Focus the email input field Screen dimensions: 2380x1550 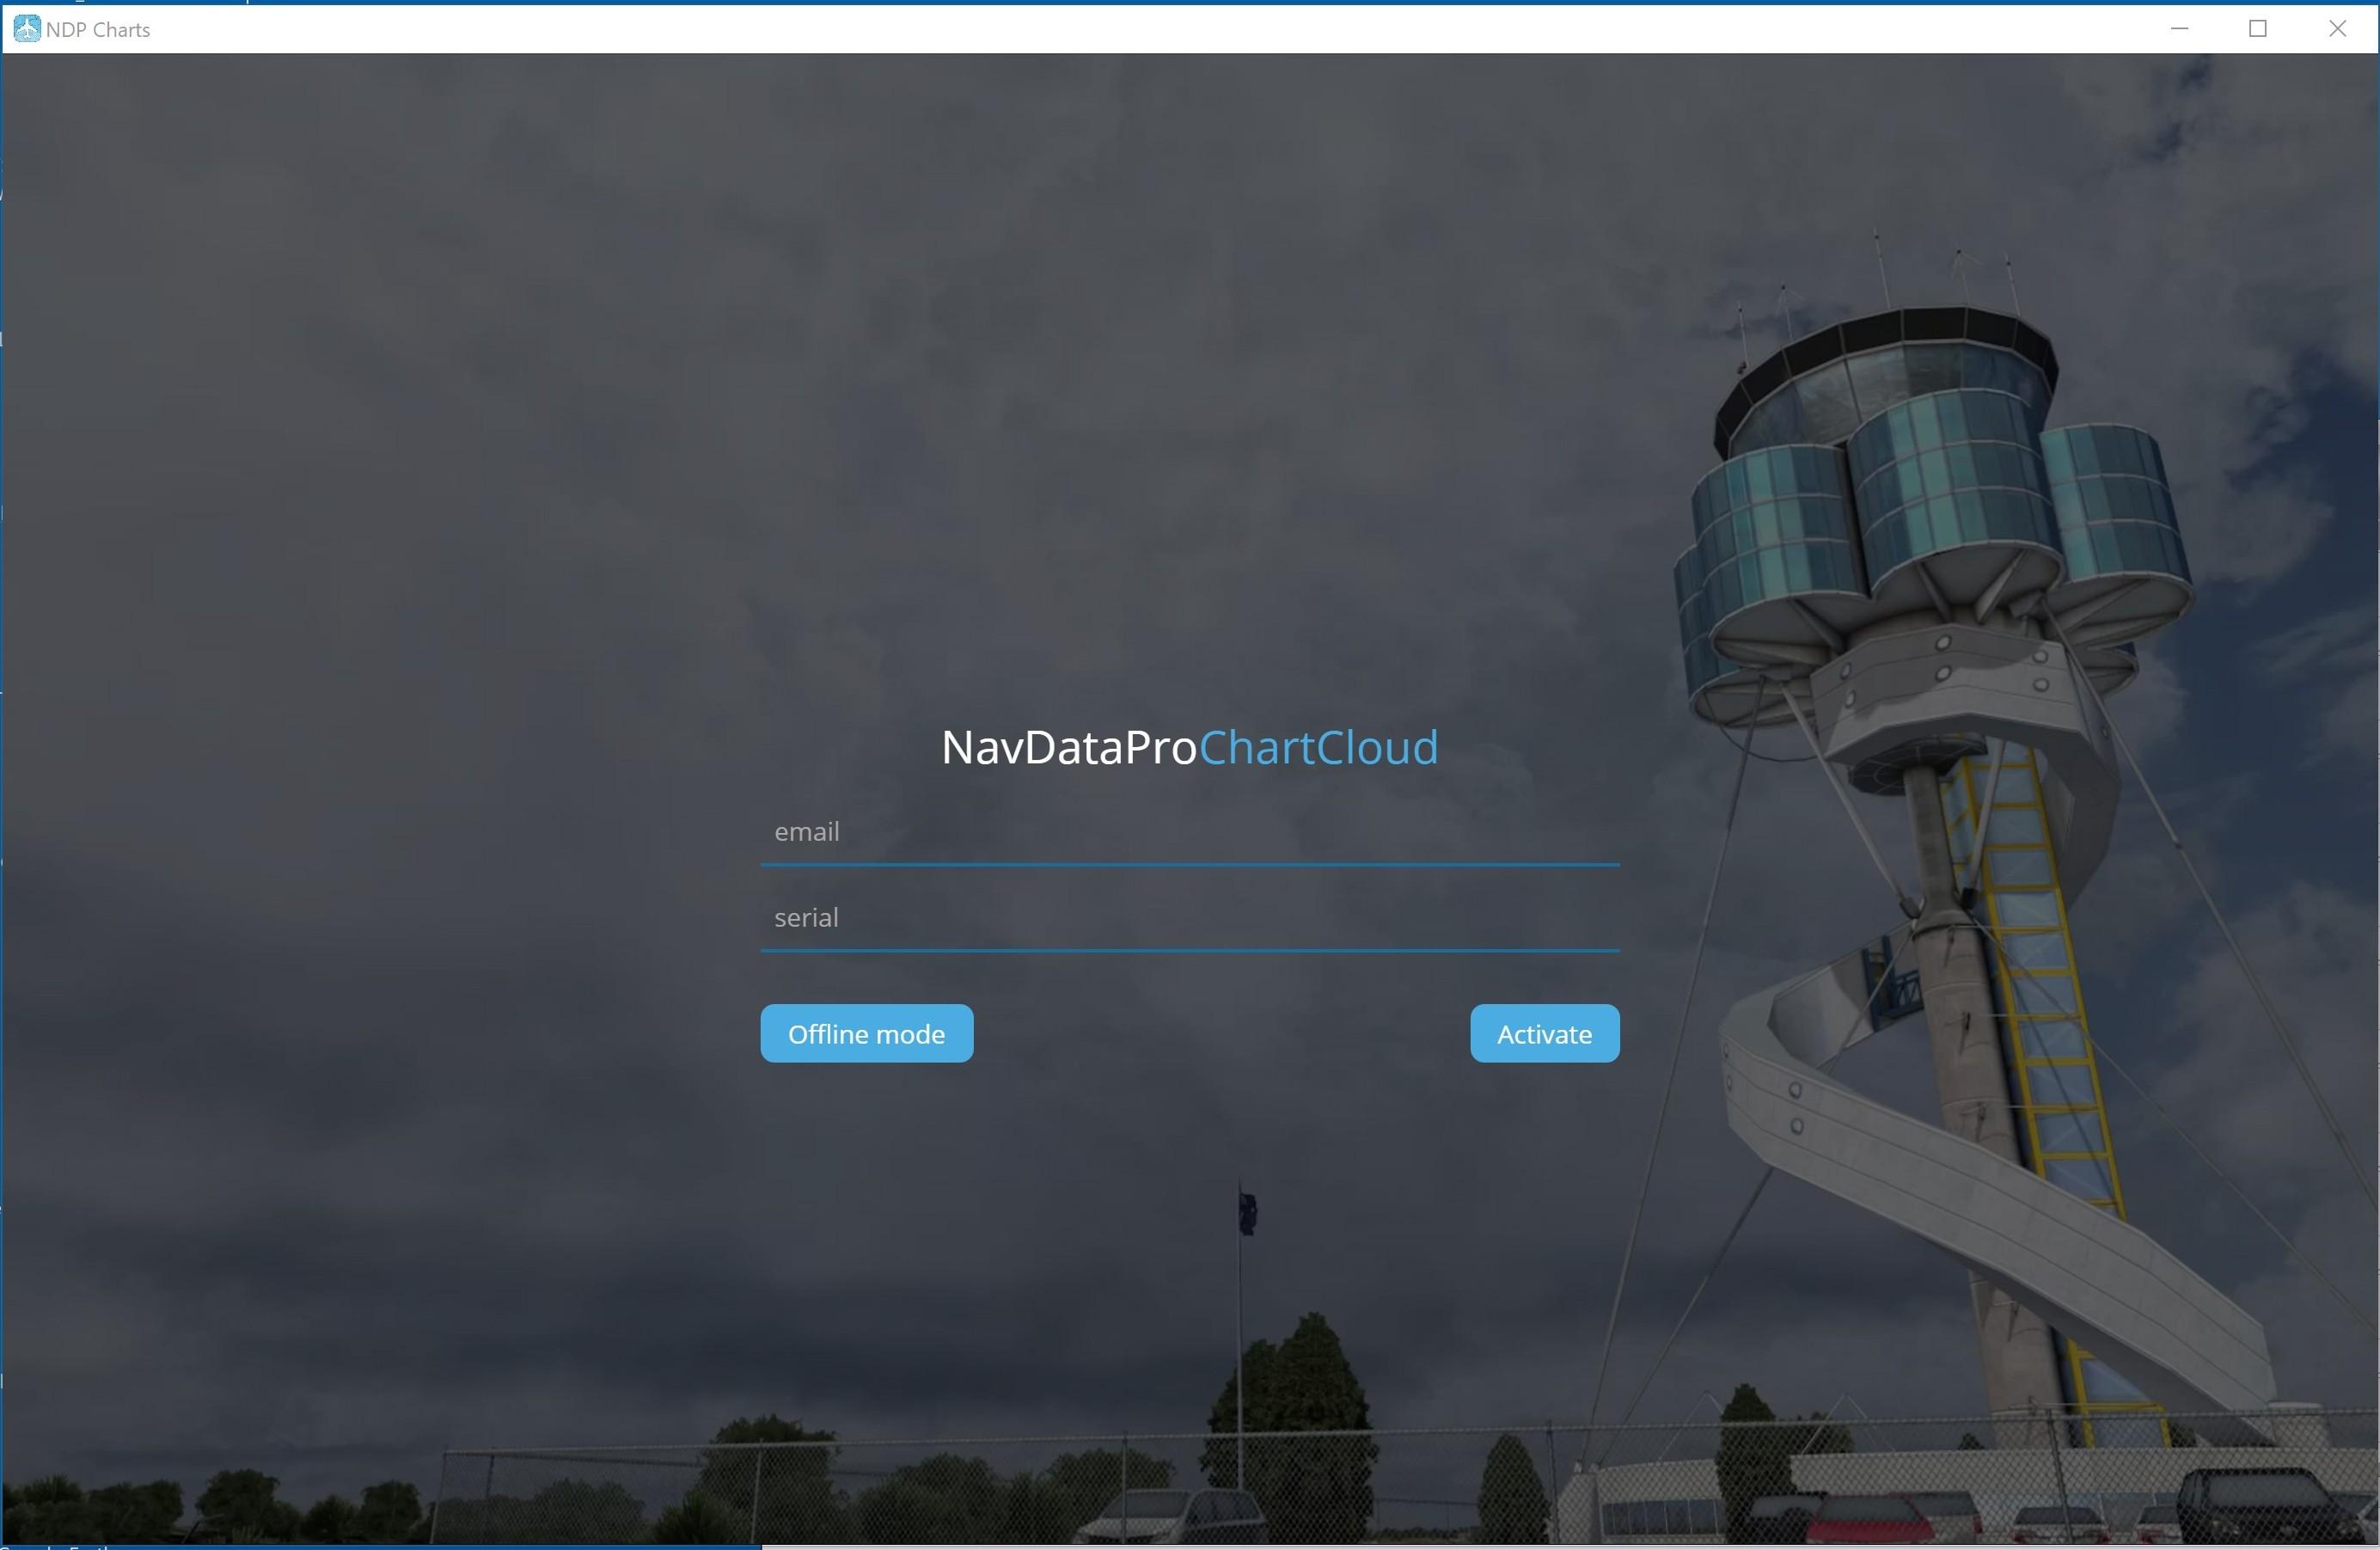coord(1189,832)
